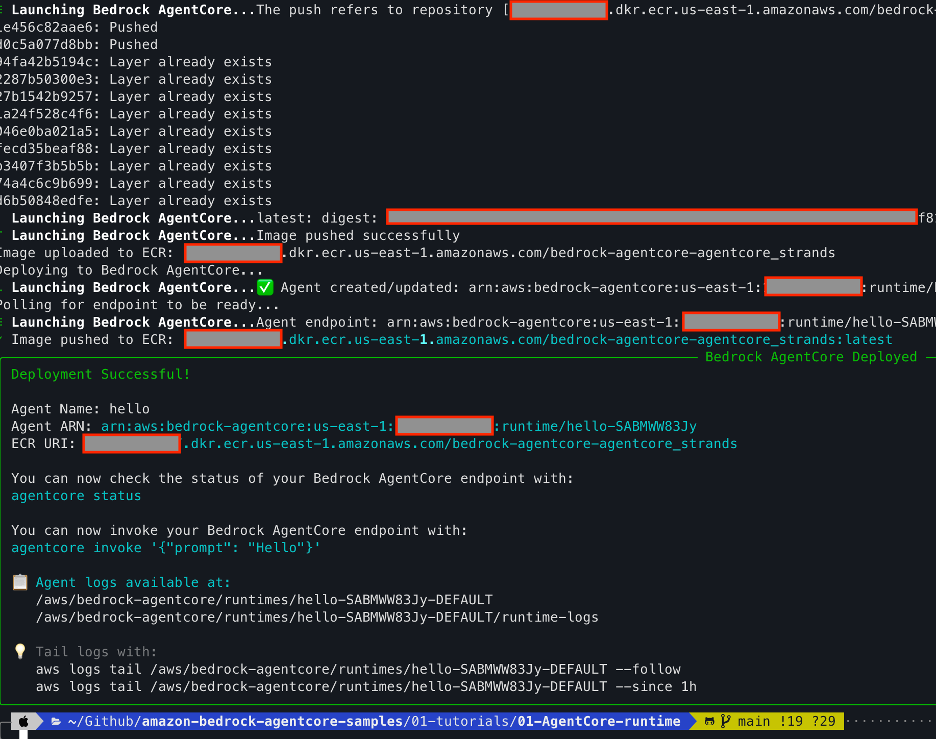
Task: Click 'amazon-bedrock-agentcore-samples' in the prompt path
Action: point(273,722)
